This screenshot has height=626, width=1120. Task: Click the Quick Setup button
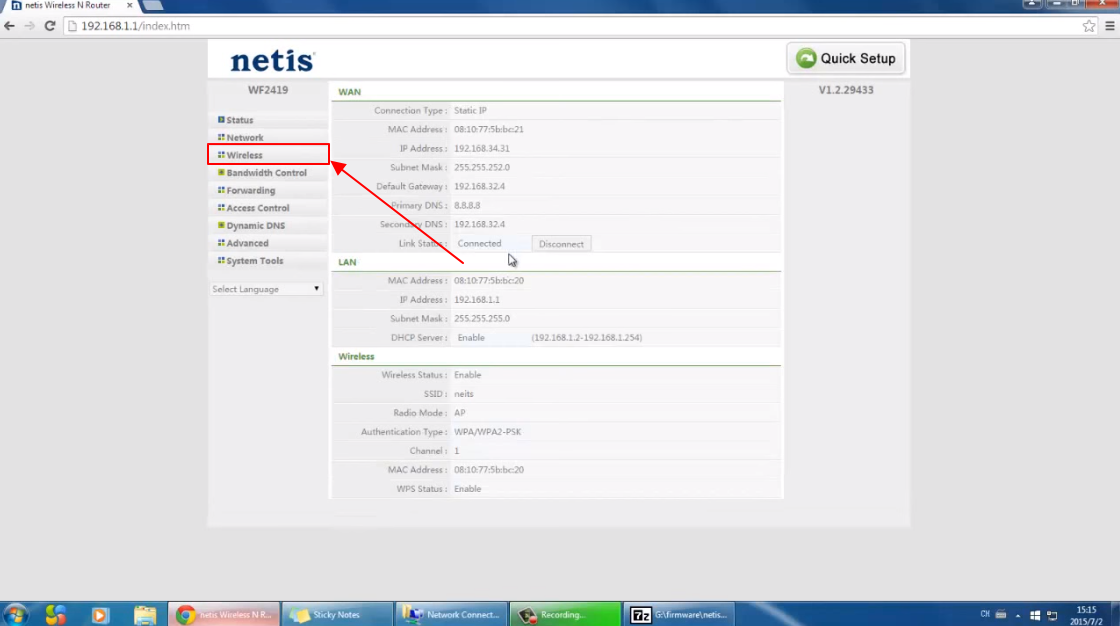[x=846, y=59]
